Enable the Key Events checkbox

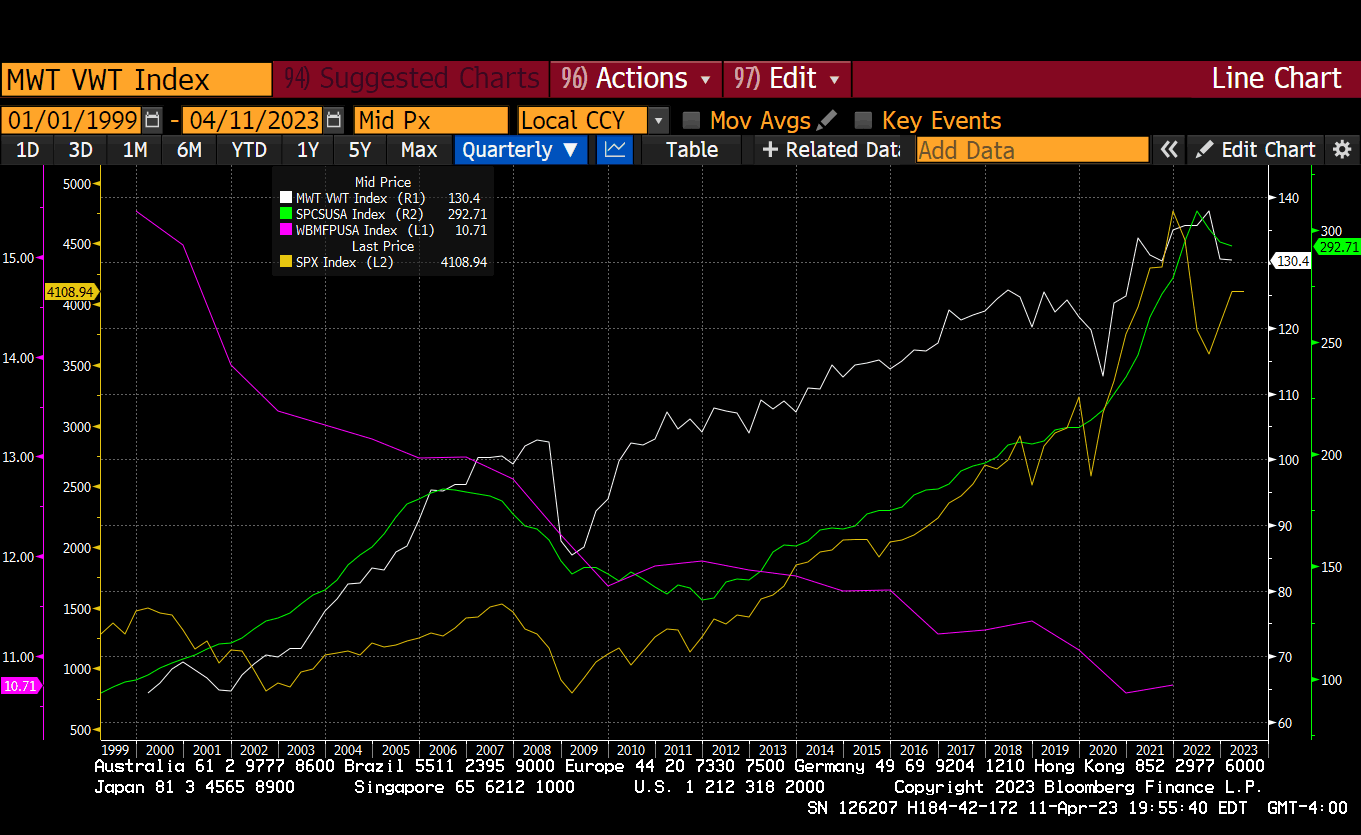[x=863, y=121]
